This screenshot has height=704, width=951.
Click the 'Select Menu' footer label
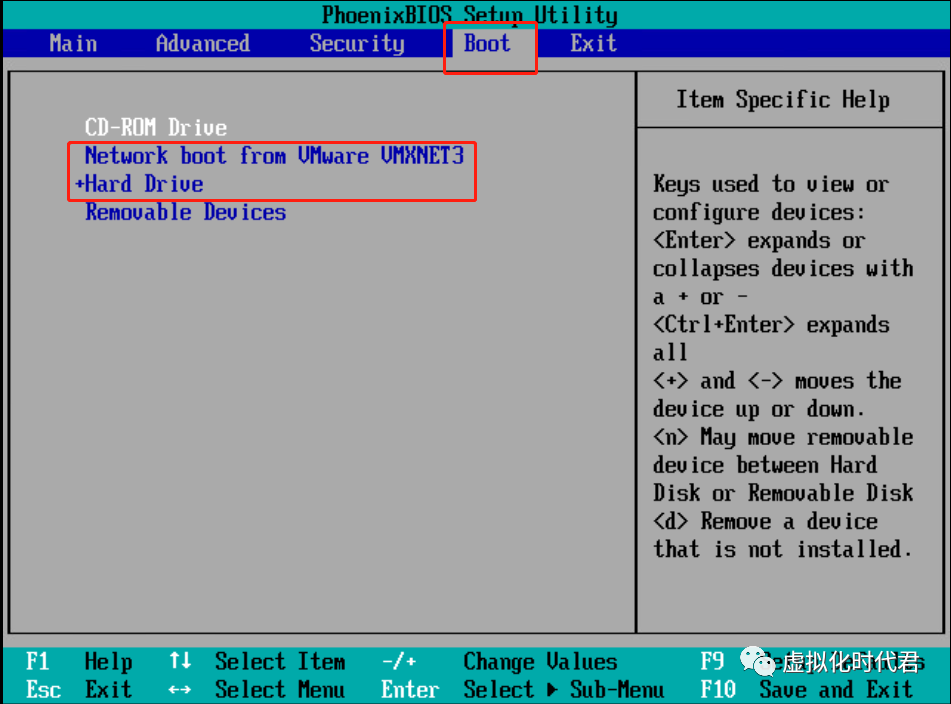click(x=280, y=689)
